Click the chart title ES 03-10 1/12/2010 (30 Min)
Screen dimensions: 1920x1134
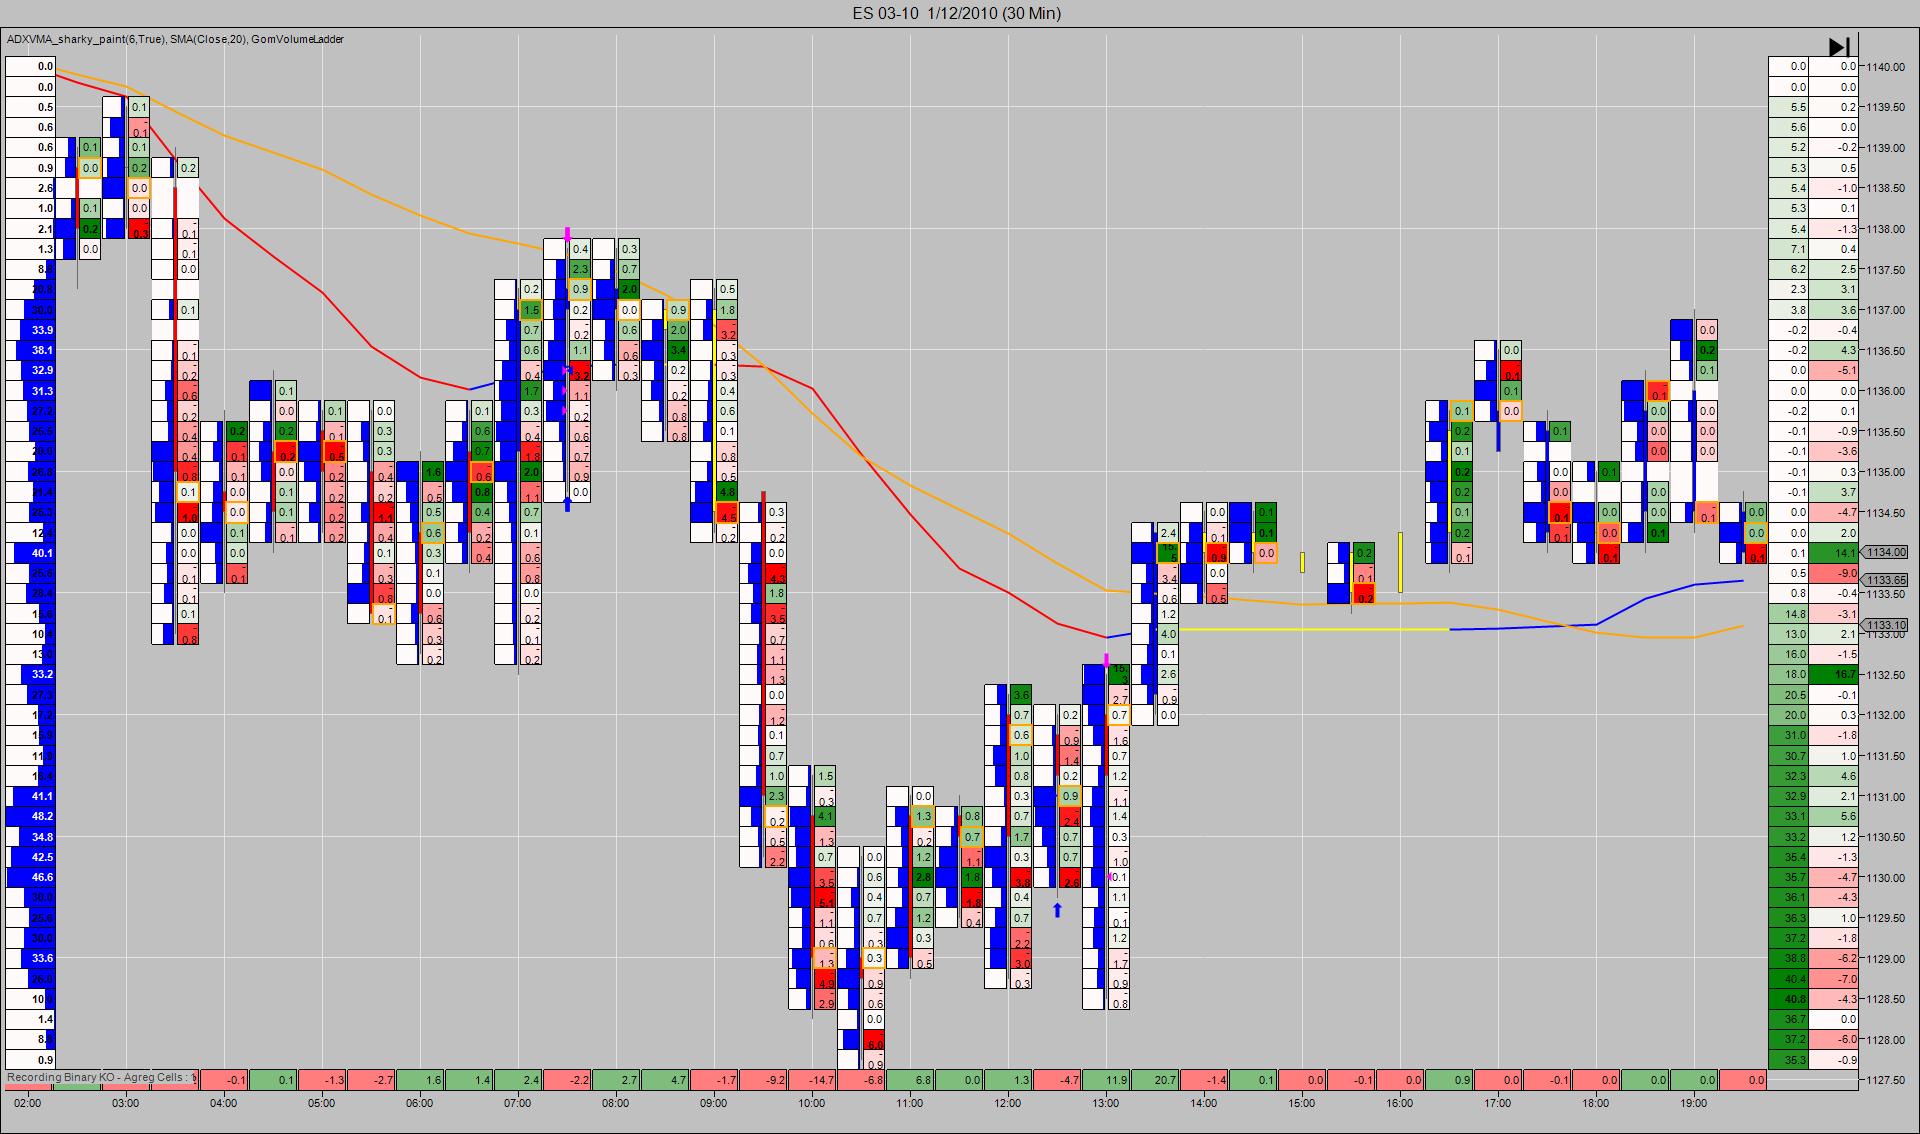coord(957,13)
